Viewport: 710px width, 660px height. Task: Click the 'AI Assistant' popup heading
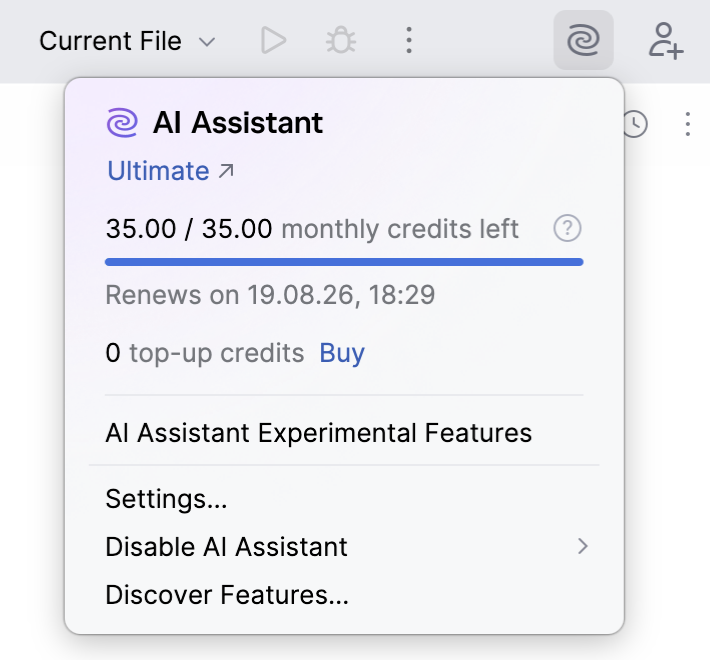click(238, 123)
